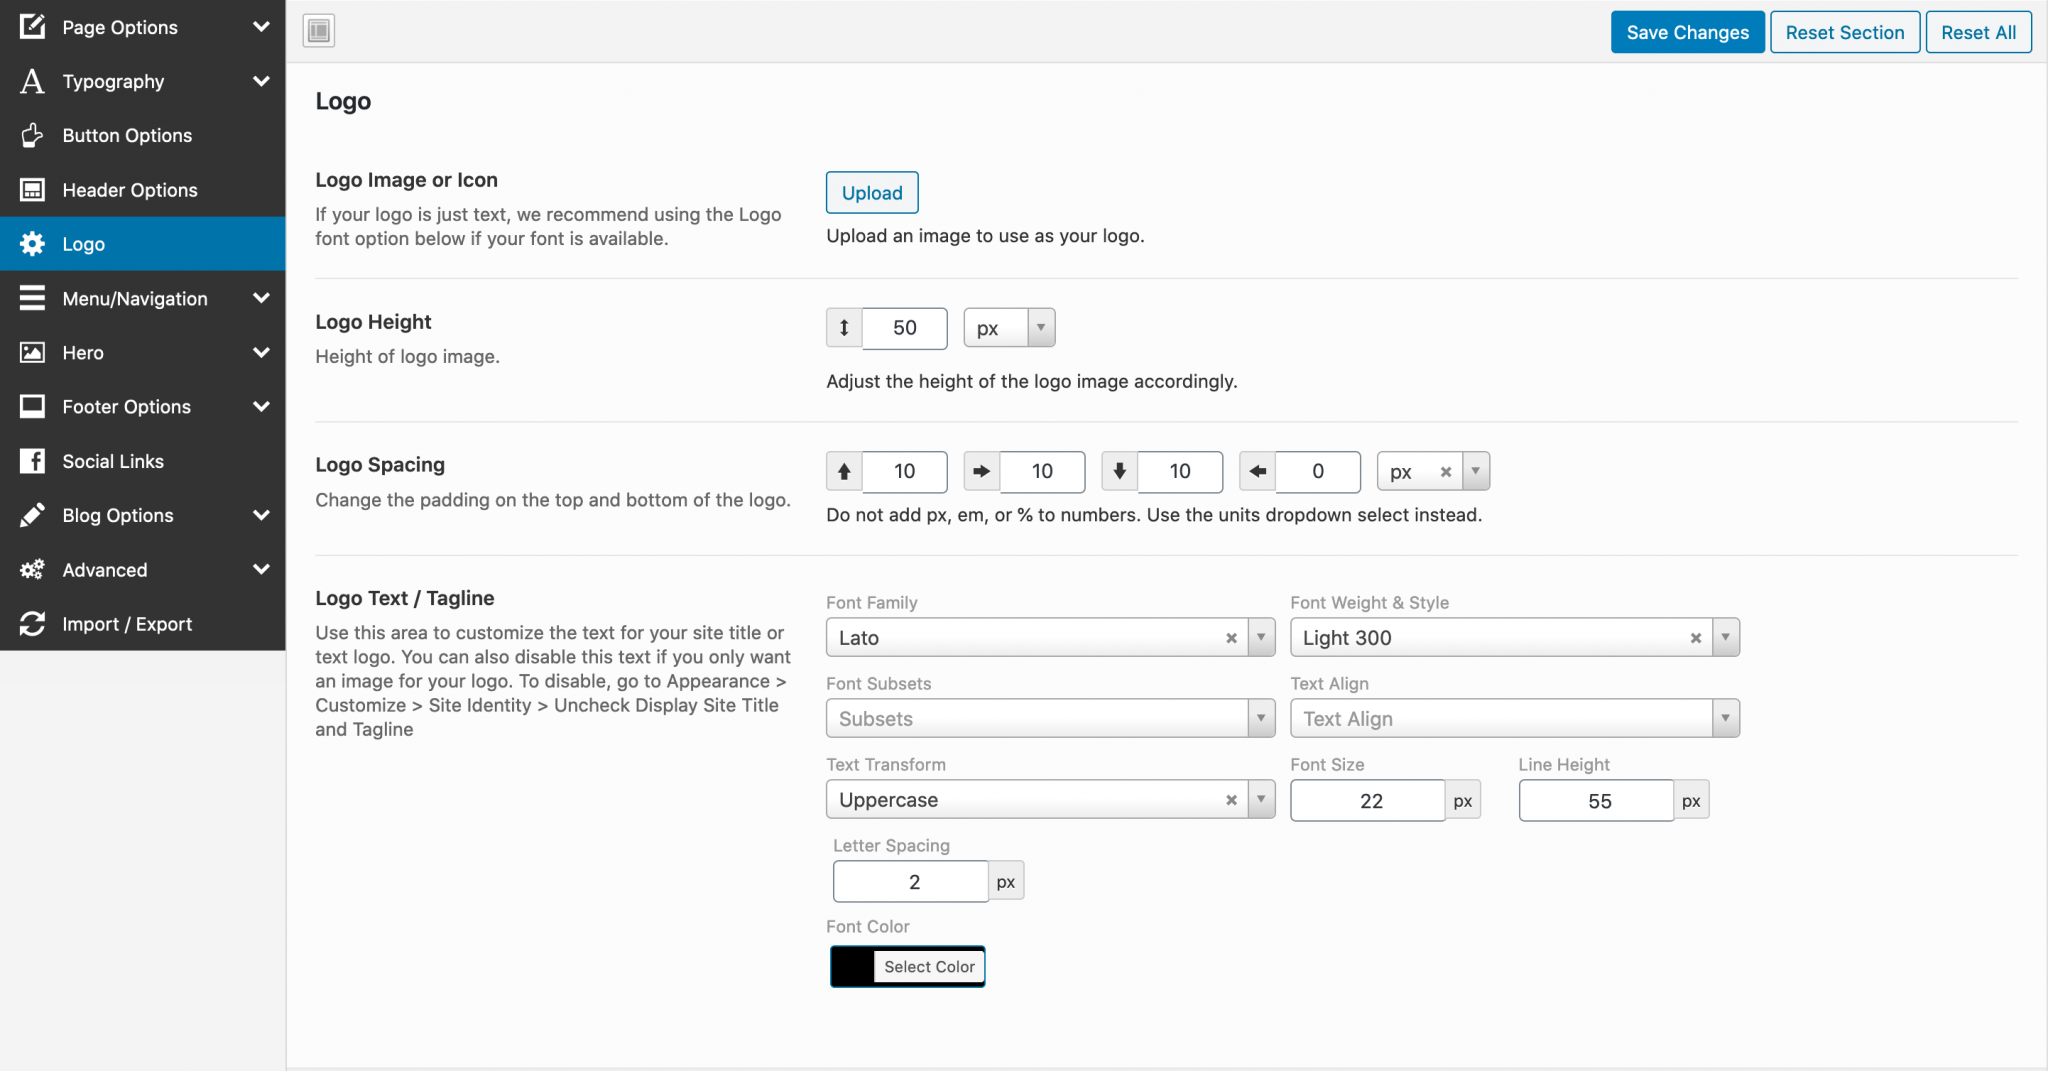Viewport: 2048px width, 1071px height.
Task: Open the Text Align dropdown
Action: (1514, 718)
